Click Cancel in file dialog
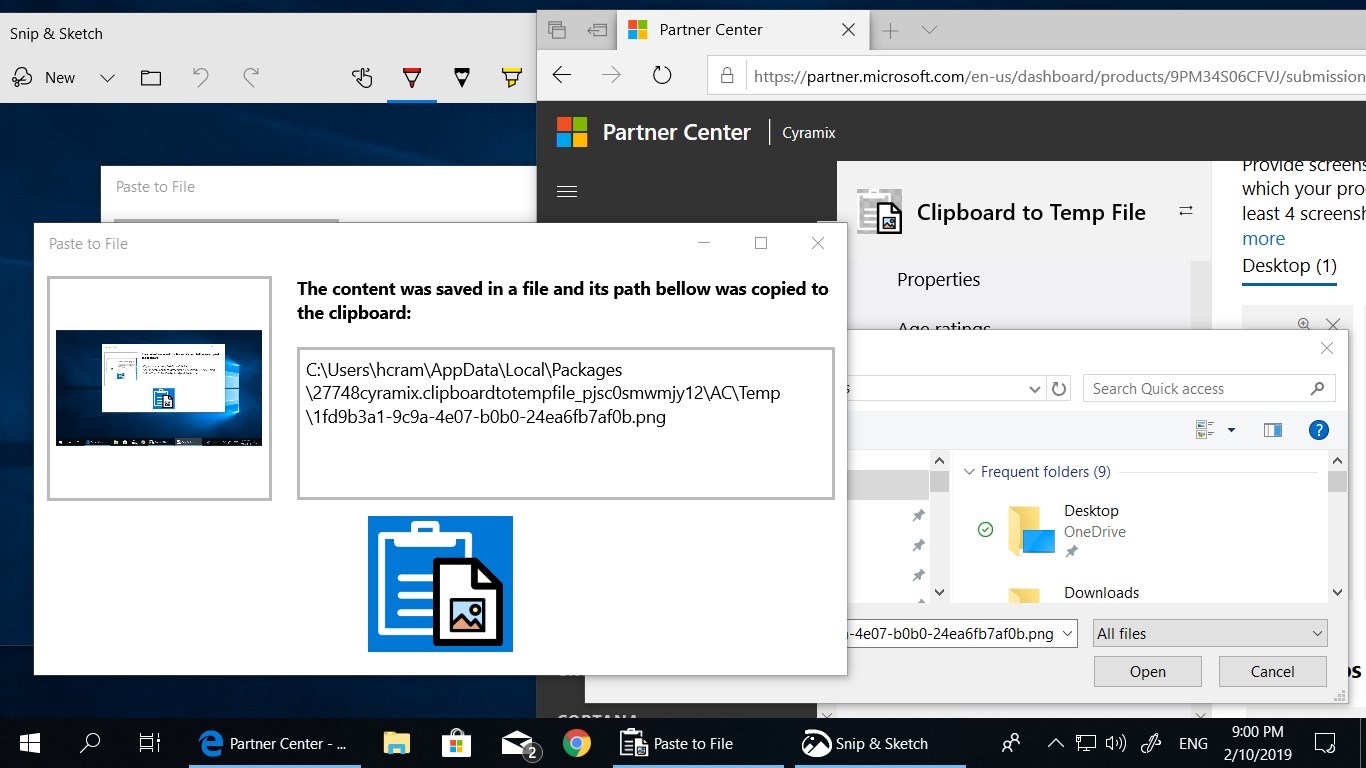Viewport: 1366px width, 768px height. [1272, 672]
